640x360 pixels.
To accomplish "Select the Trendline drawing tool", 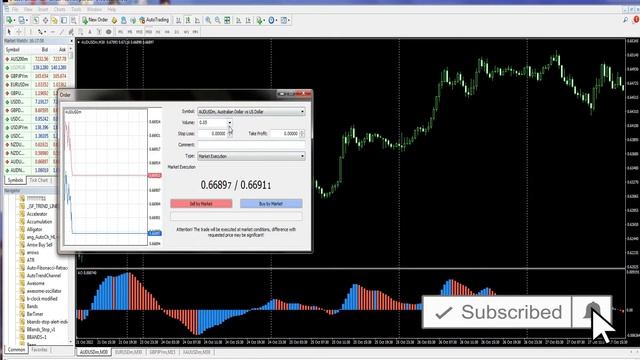I will 62,31.
